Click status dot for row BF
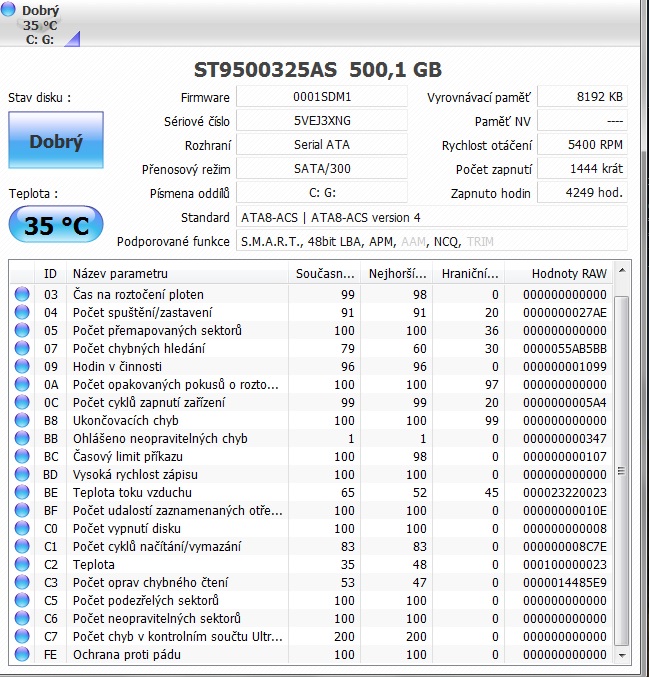This screenshot has height=677, width=649. 22,510
